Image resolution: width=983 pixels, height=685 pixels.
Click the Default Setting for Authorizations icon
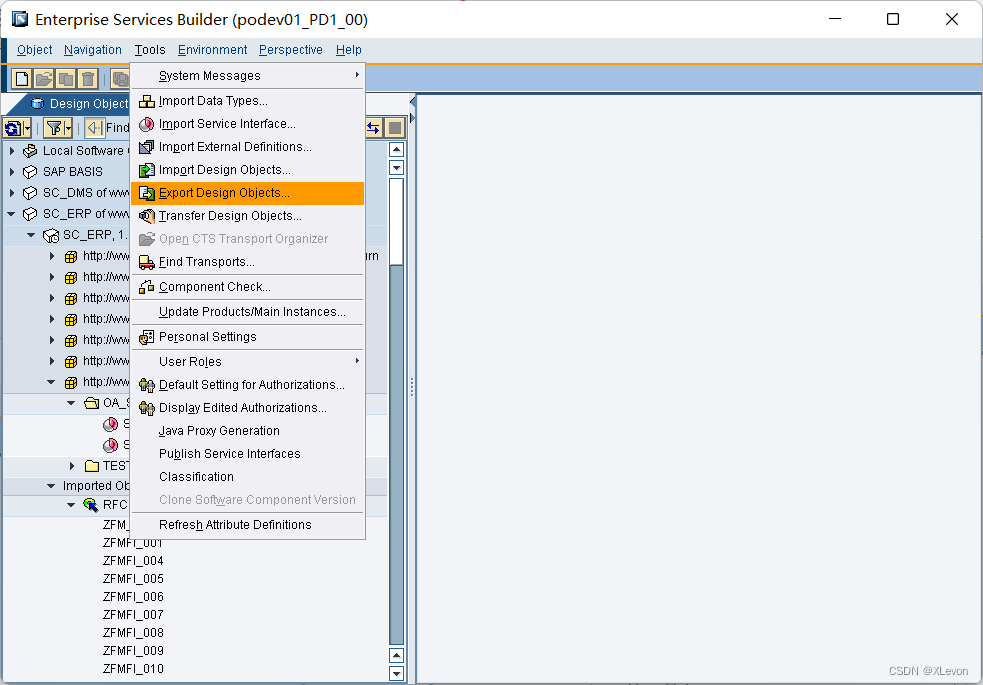[x=147, y=385]
